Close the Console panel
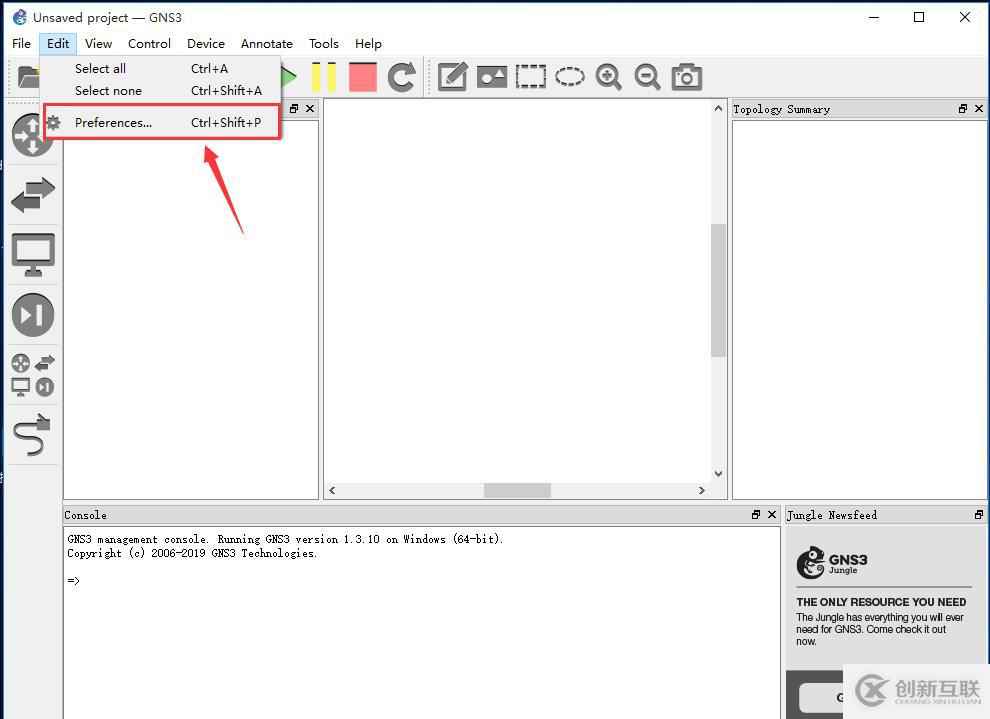This screenshot has width=990, height=719. (x=772, y=514)
